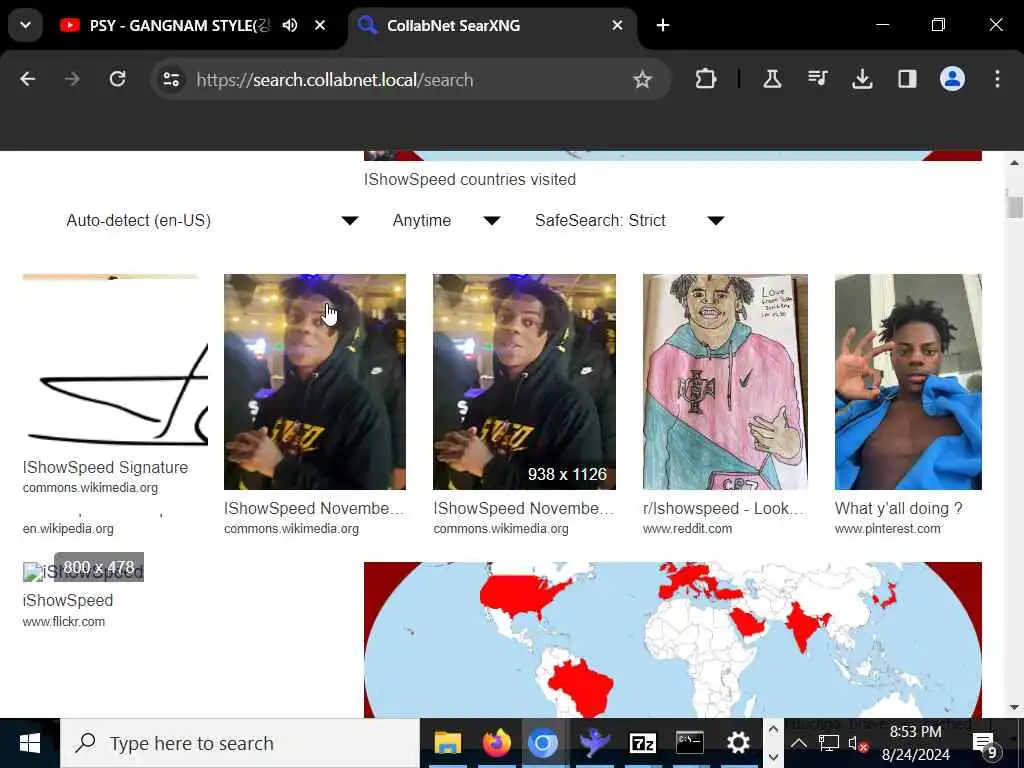Viewport: 1024px width, 768px height.
Task: Open the countries visited world map
Action: [x=673, y=640]
